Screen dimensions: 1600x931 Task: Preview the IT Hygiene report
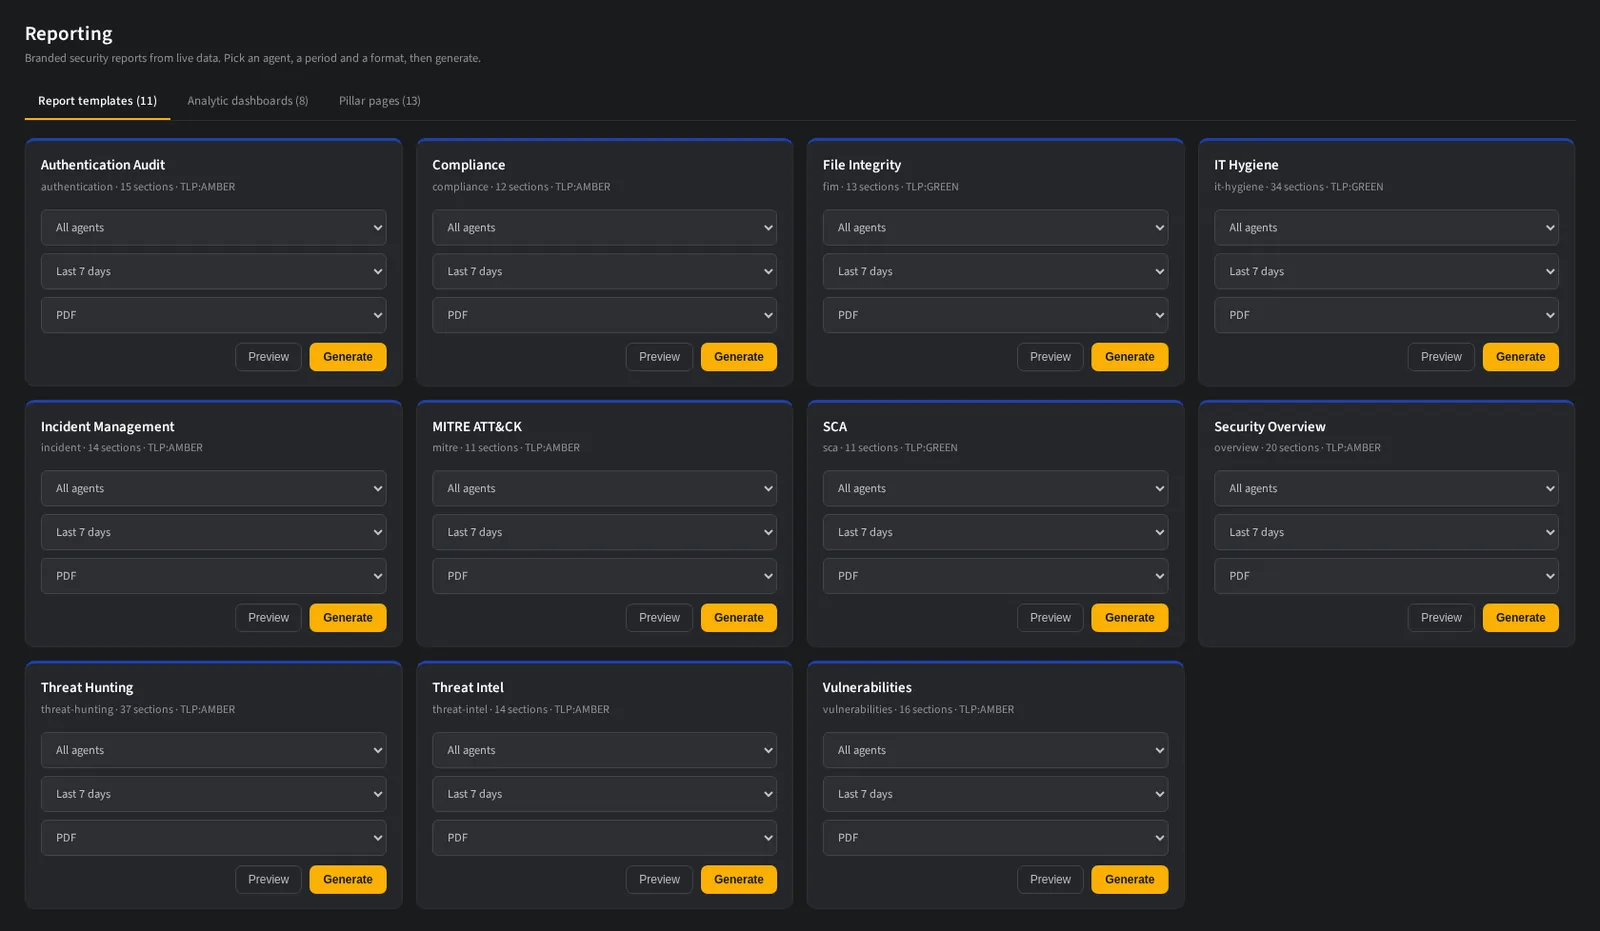pyautogui.click(x=1441, y=357)
